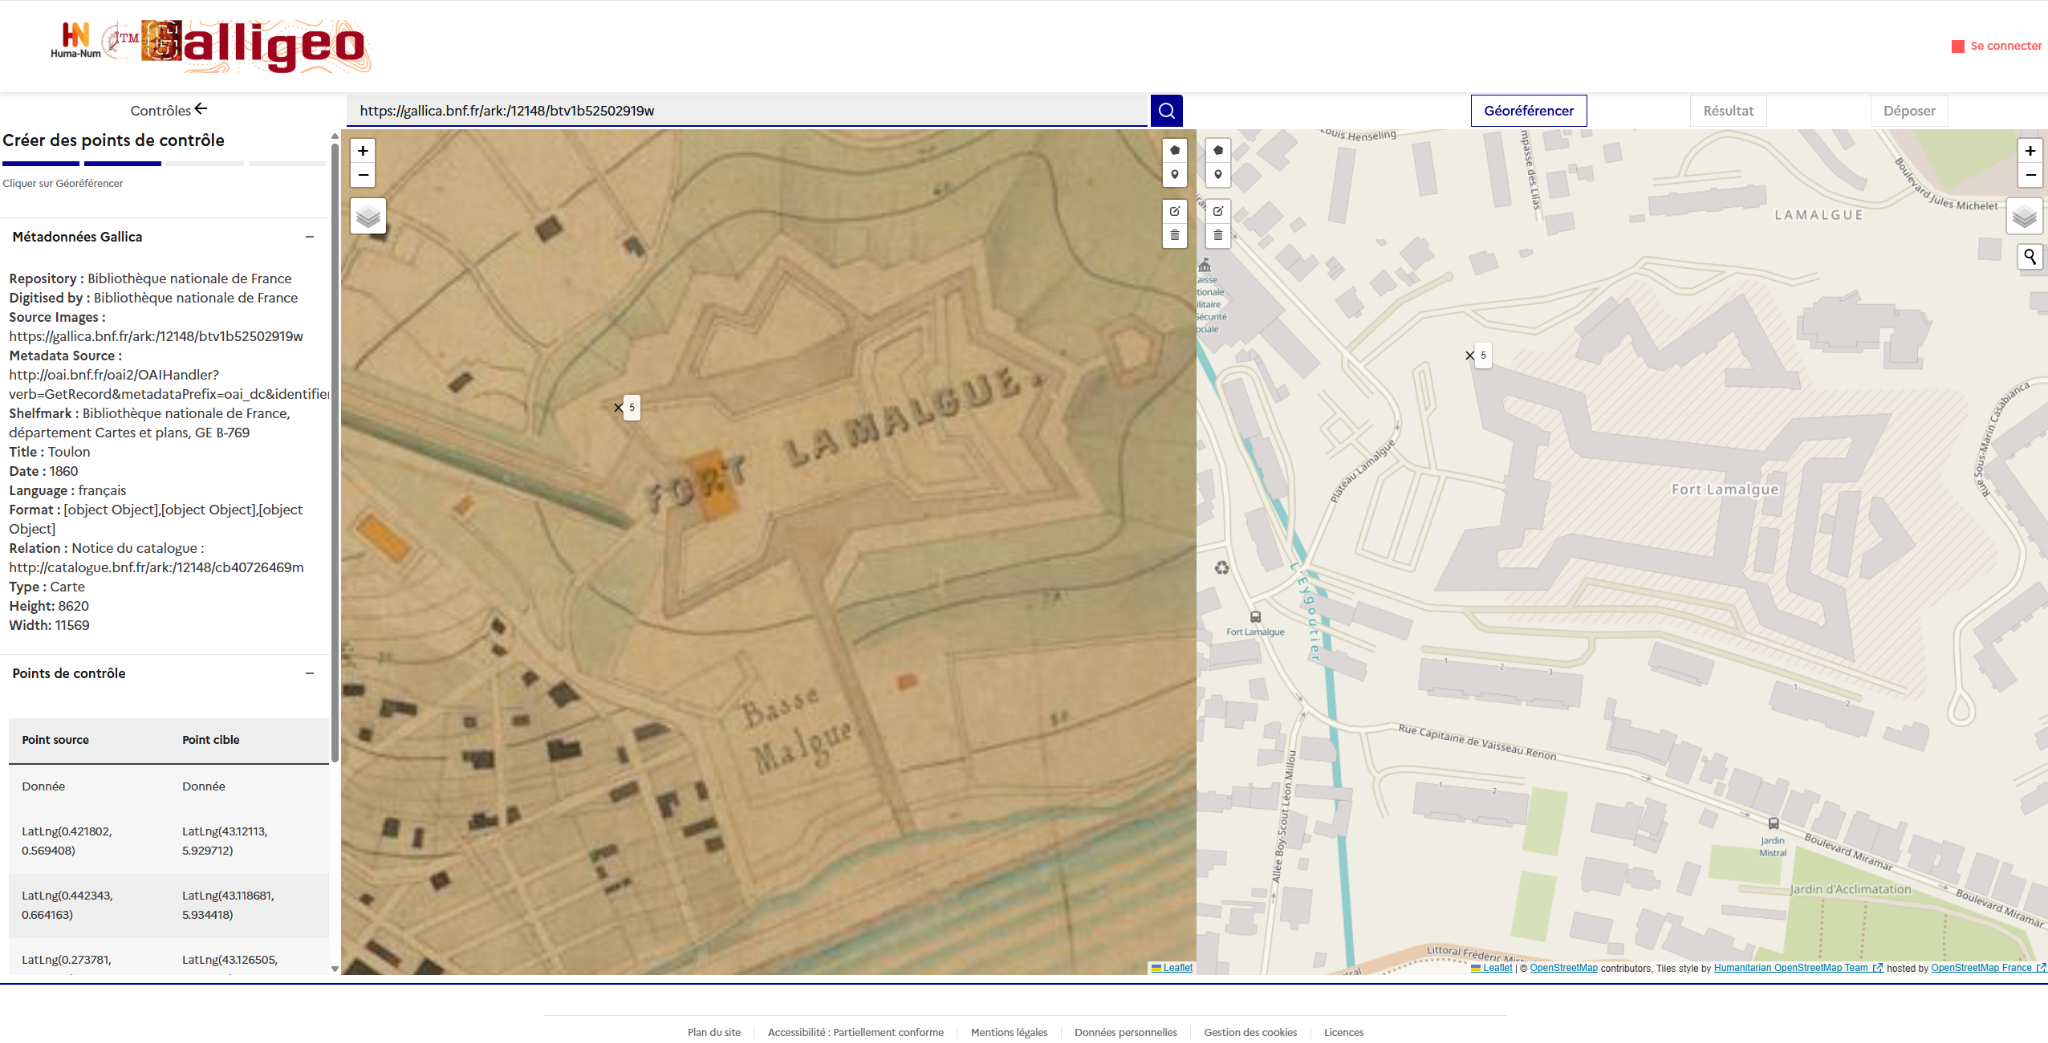Viewport: 2048px width, 1043px height.
Task: Zoom out on the historic map
Action: tap(363, 176)
